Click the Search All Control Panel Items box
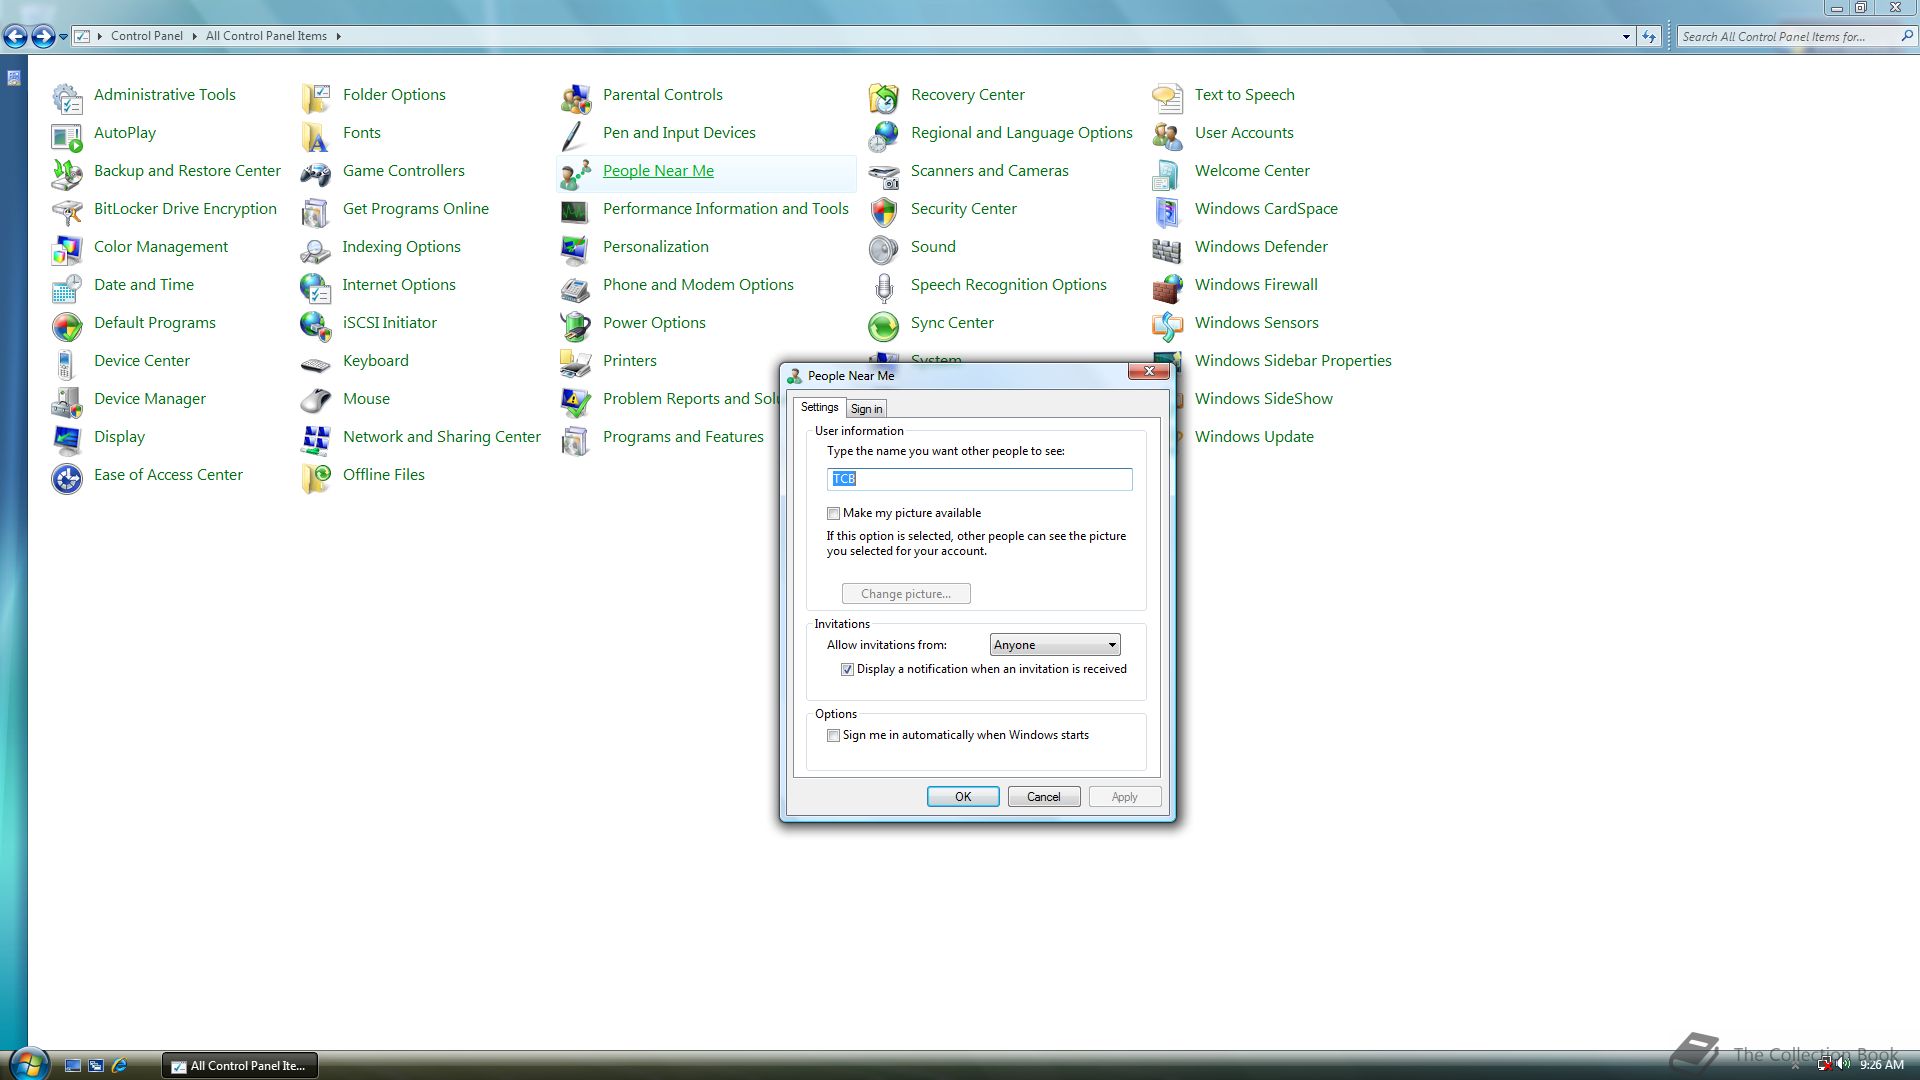Screen dimensions: 1920x1080 (x=1790, y=36)
